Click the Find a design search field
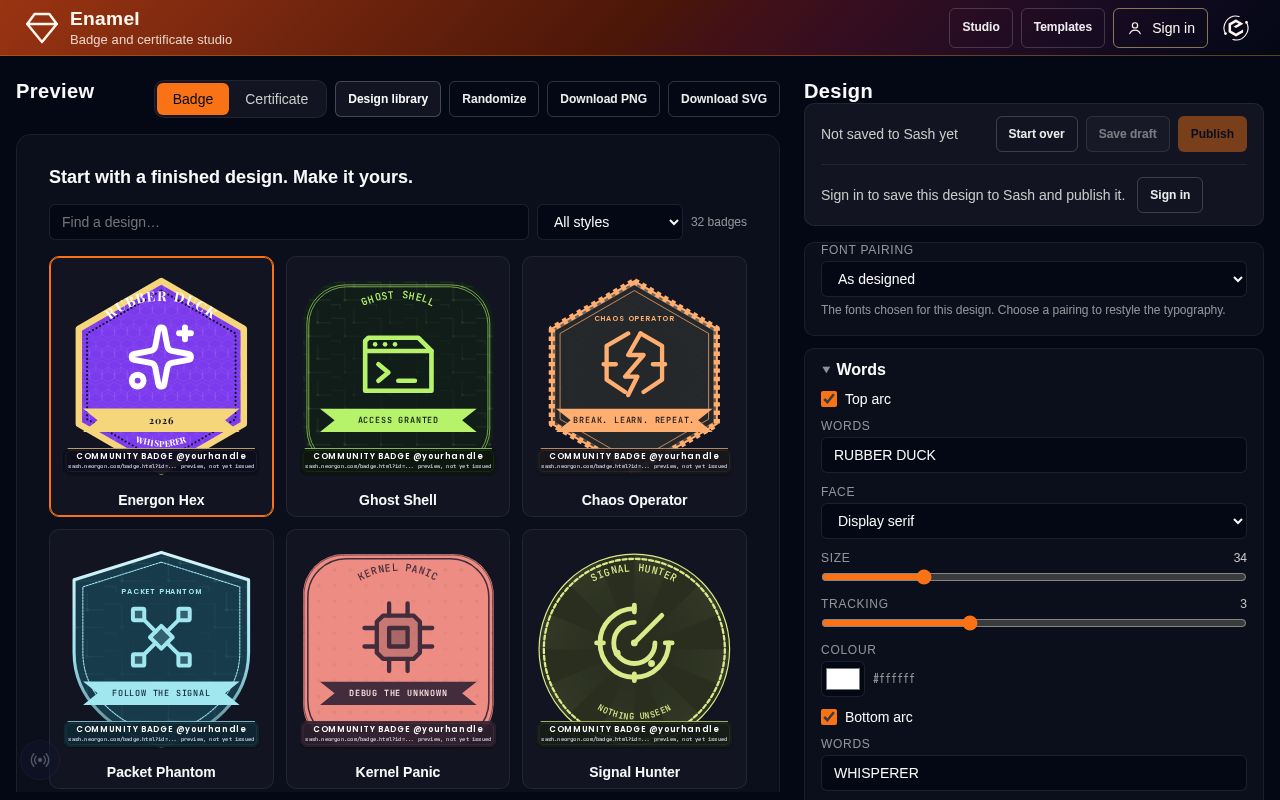Viewport: 1280px width, 800px height. pos(289,222)
